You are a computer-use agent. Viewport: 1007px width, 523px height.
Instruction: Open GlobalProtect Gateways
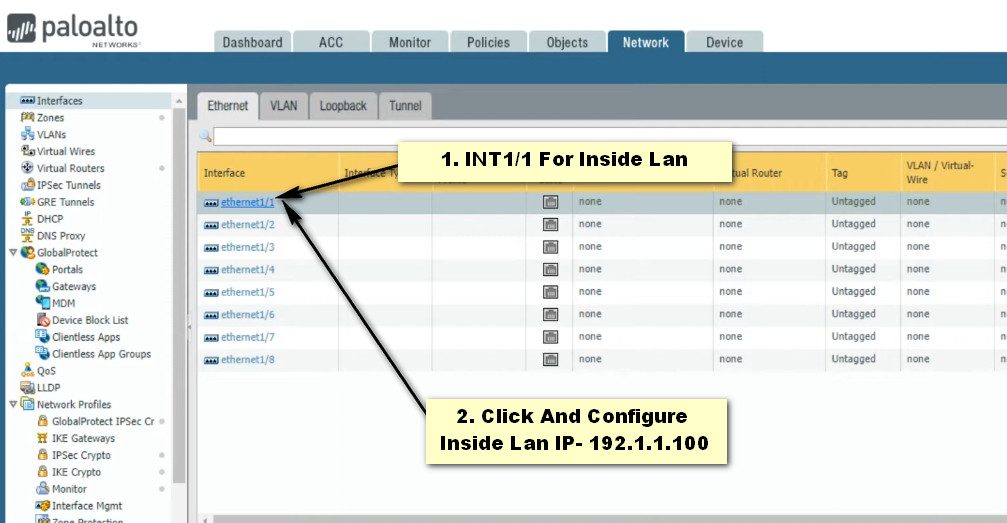pos(73,287)
